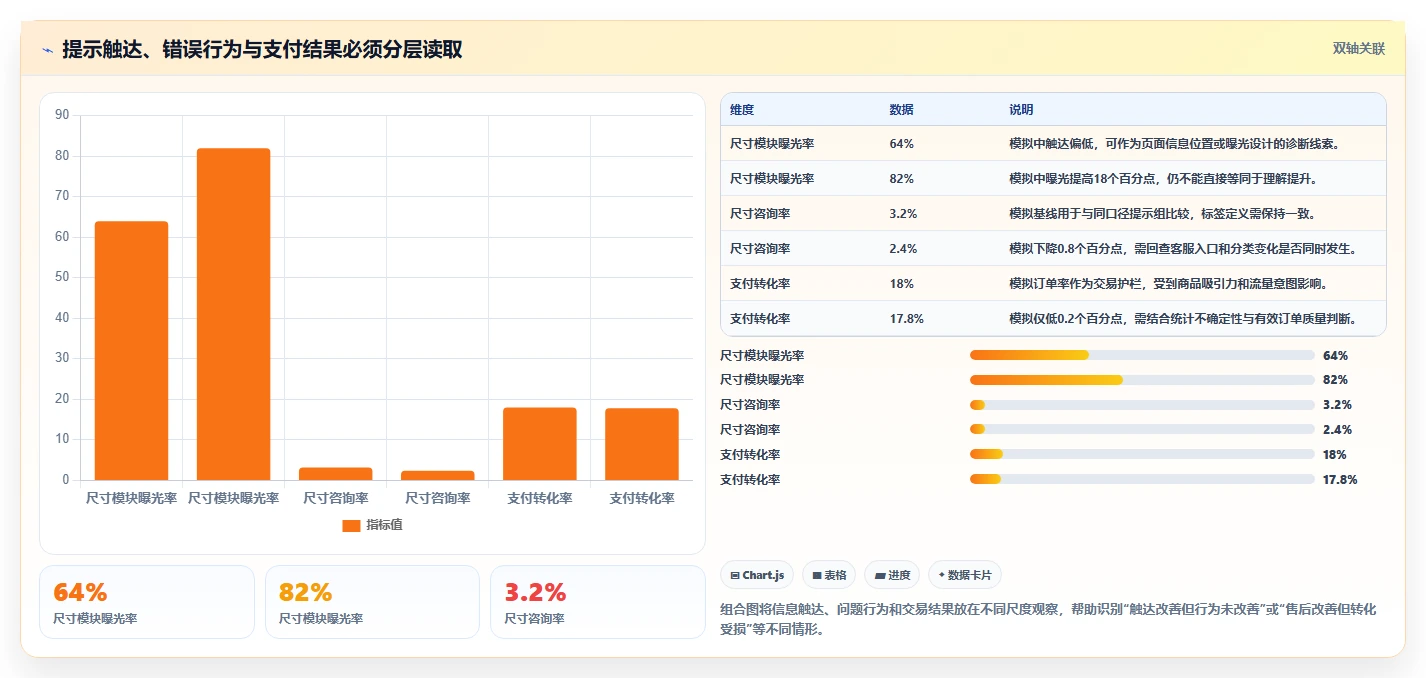Click the 18% cell in the table

(x=901, y=284)
